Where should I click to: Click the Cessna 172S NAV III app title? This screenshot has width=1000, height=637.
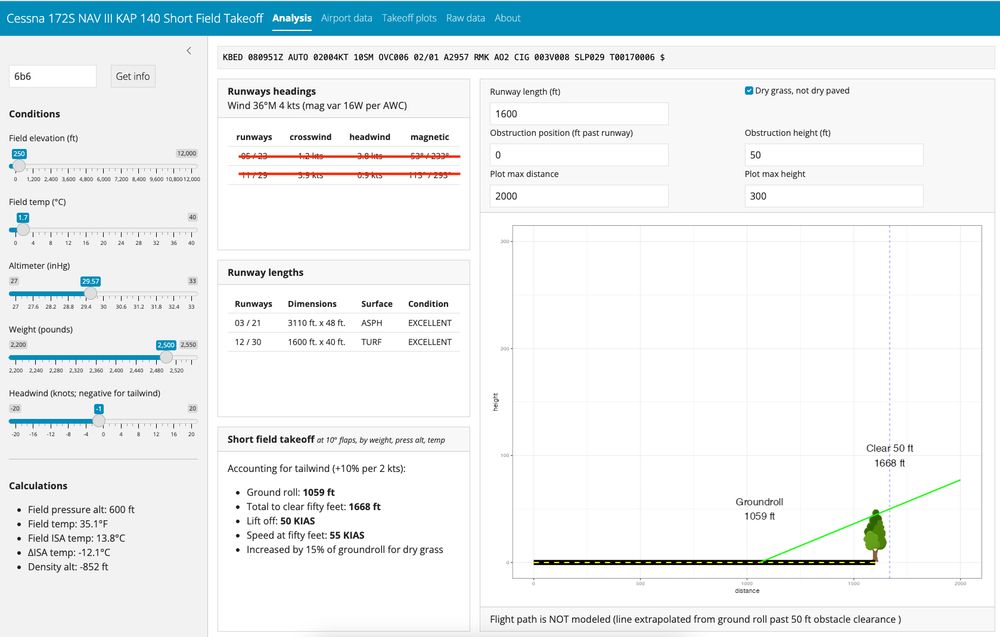pos(135,18)
